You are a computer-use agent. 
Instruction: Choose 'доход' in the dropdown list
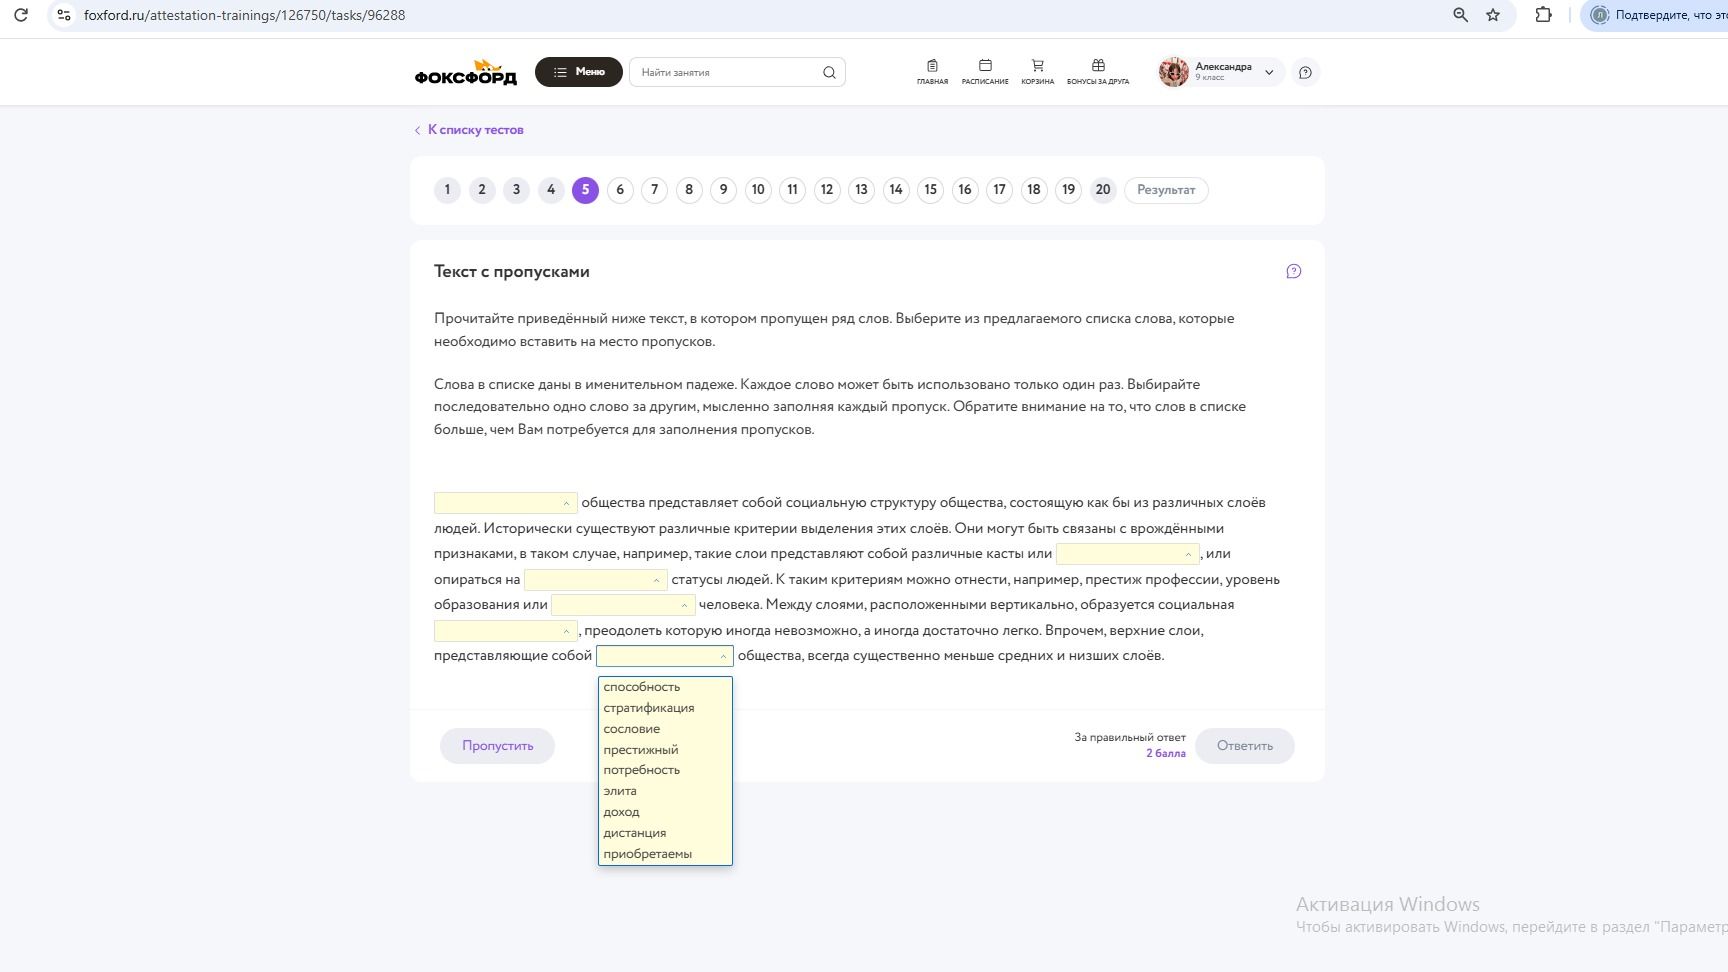point(665,812)
